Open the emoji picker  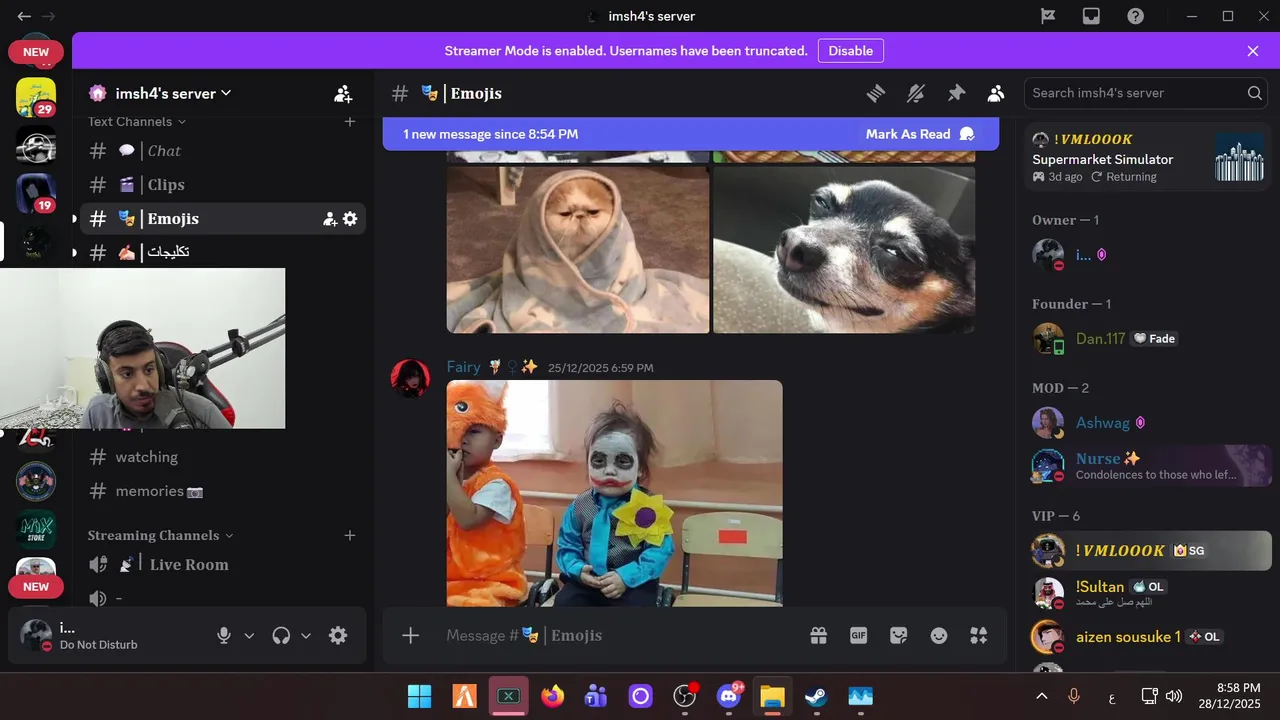click(938, 636)
